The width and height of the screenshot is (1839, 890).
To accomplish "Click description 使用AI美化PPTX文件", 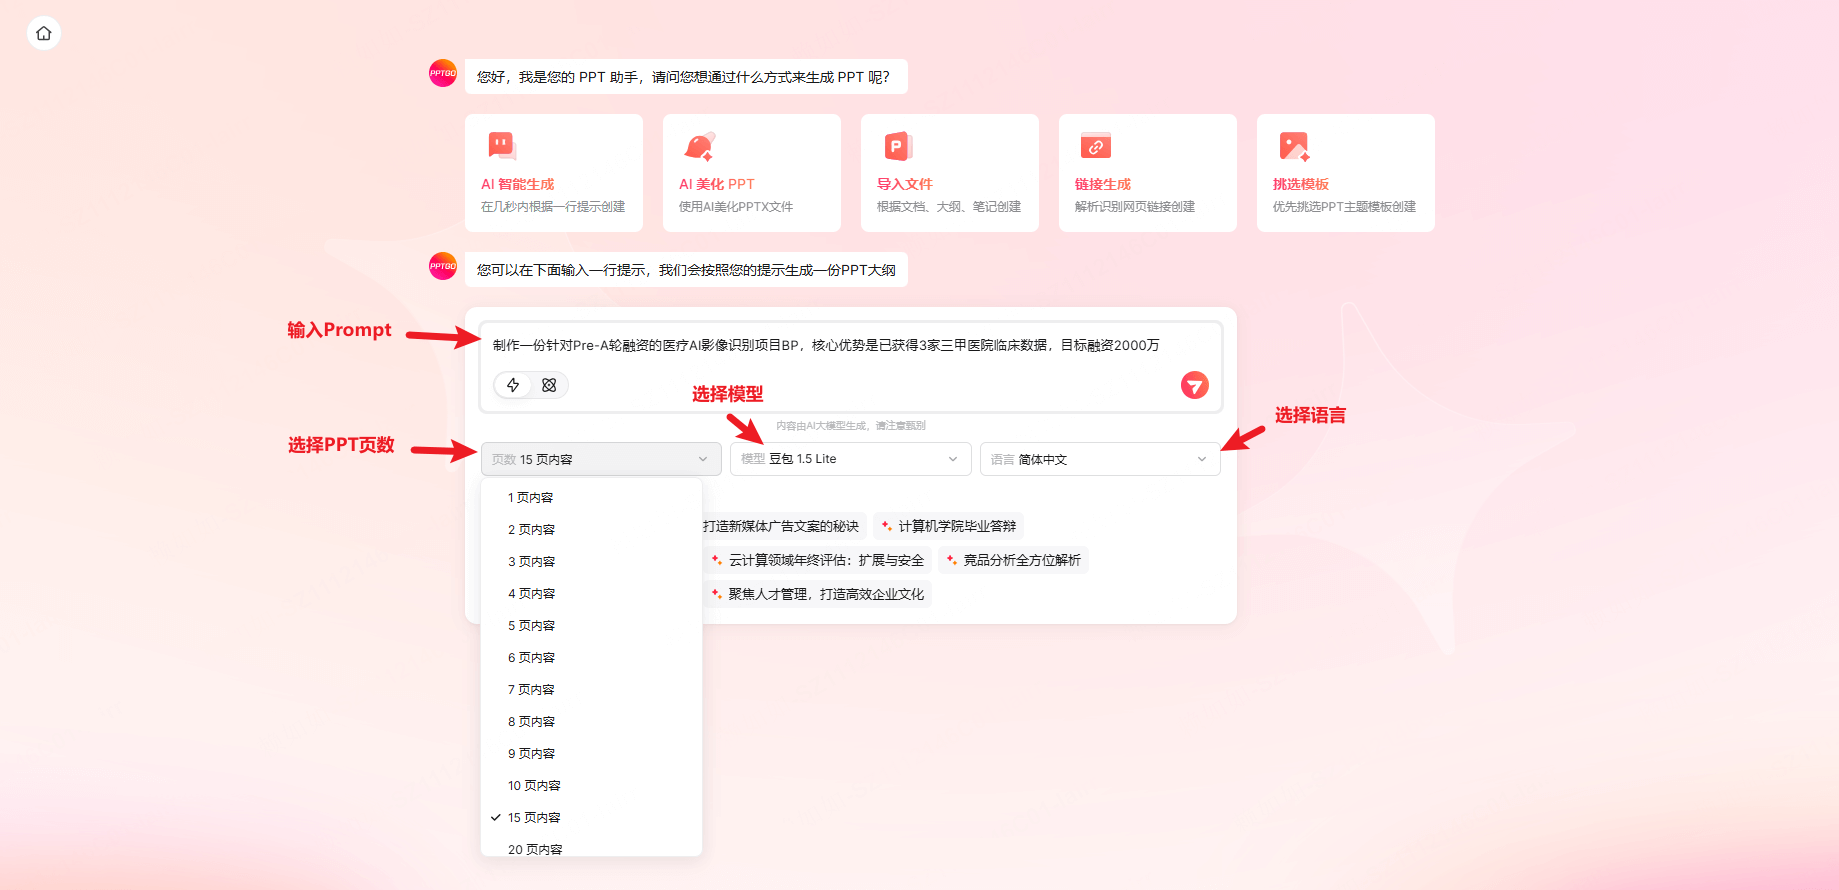I will 736,207.
